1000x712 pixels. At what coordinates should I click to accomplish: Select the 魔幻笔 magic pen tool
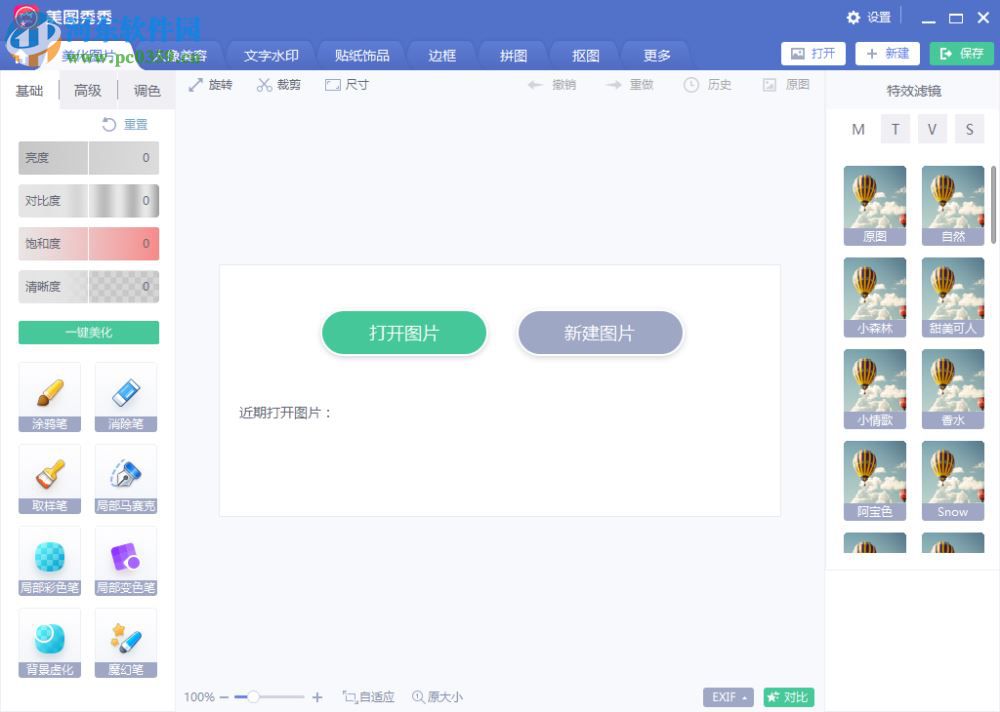(x=126, y=644)
